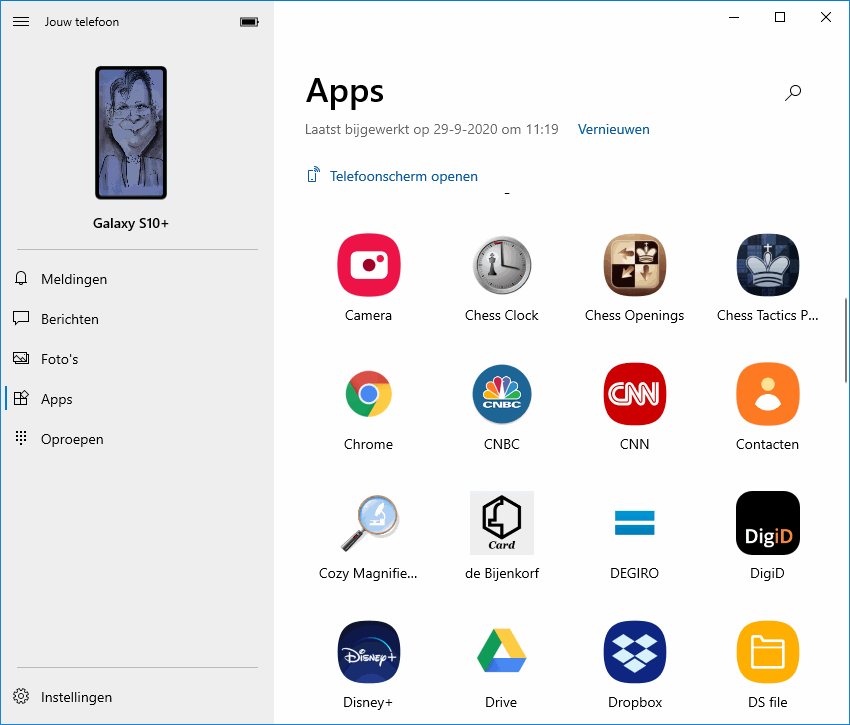Maximize the Jouw telefoon window
The height and width of the screenshot is (725, 850).
(x=780, y=17)
